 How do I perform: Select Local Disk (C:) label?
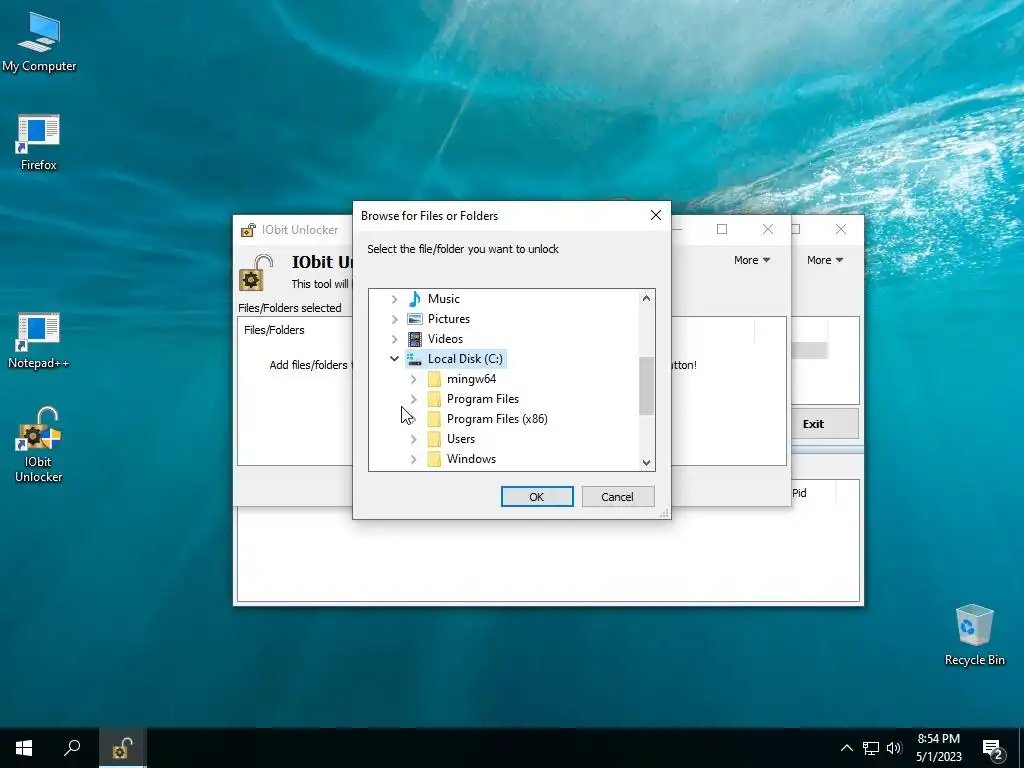pos(465,359)
